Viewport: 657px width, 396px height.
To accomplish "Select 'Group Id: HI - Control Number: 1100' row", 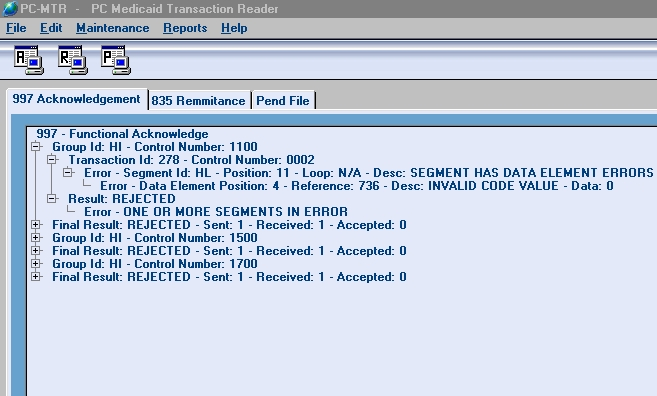I will tap(155, 147).
